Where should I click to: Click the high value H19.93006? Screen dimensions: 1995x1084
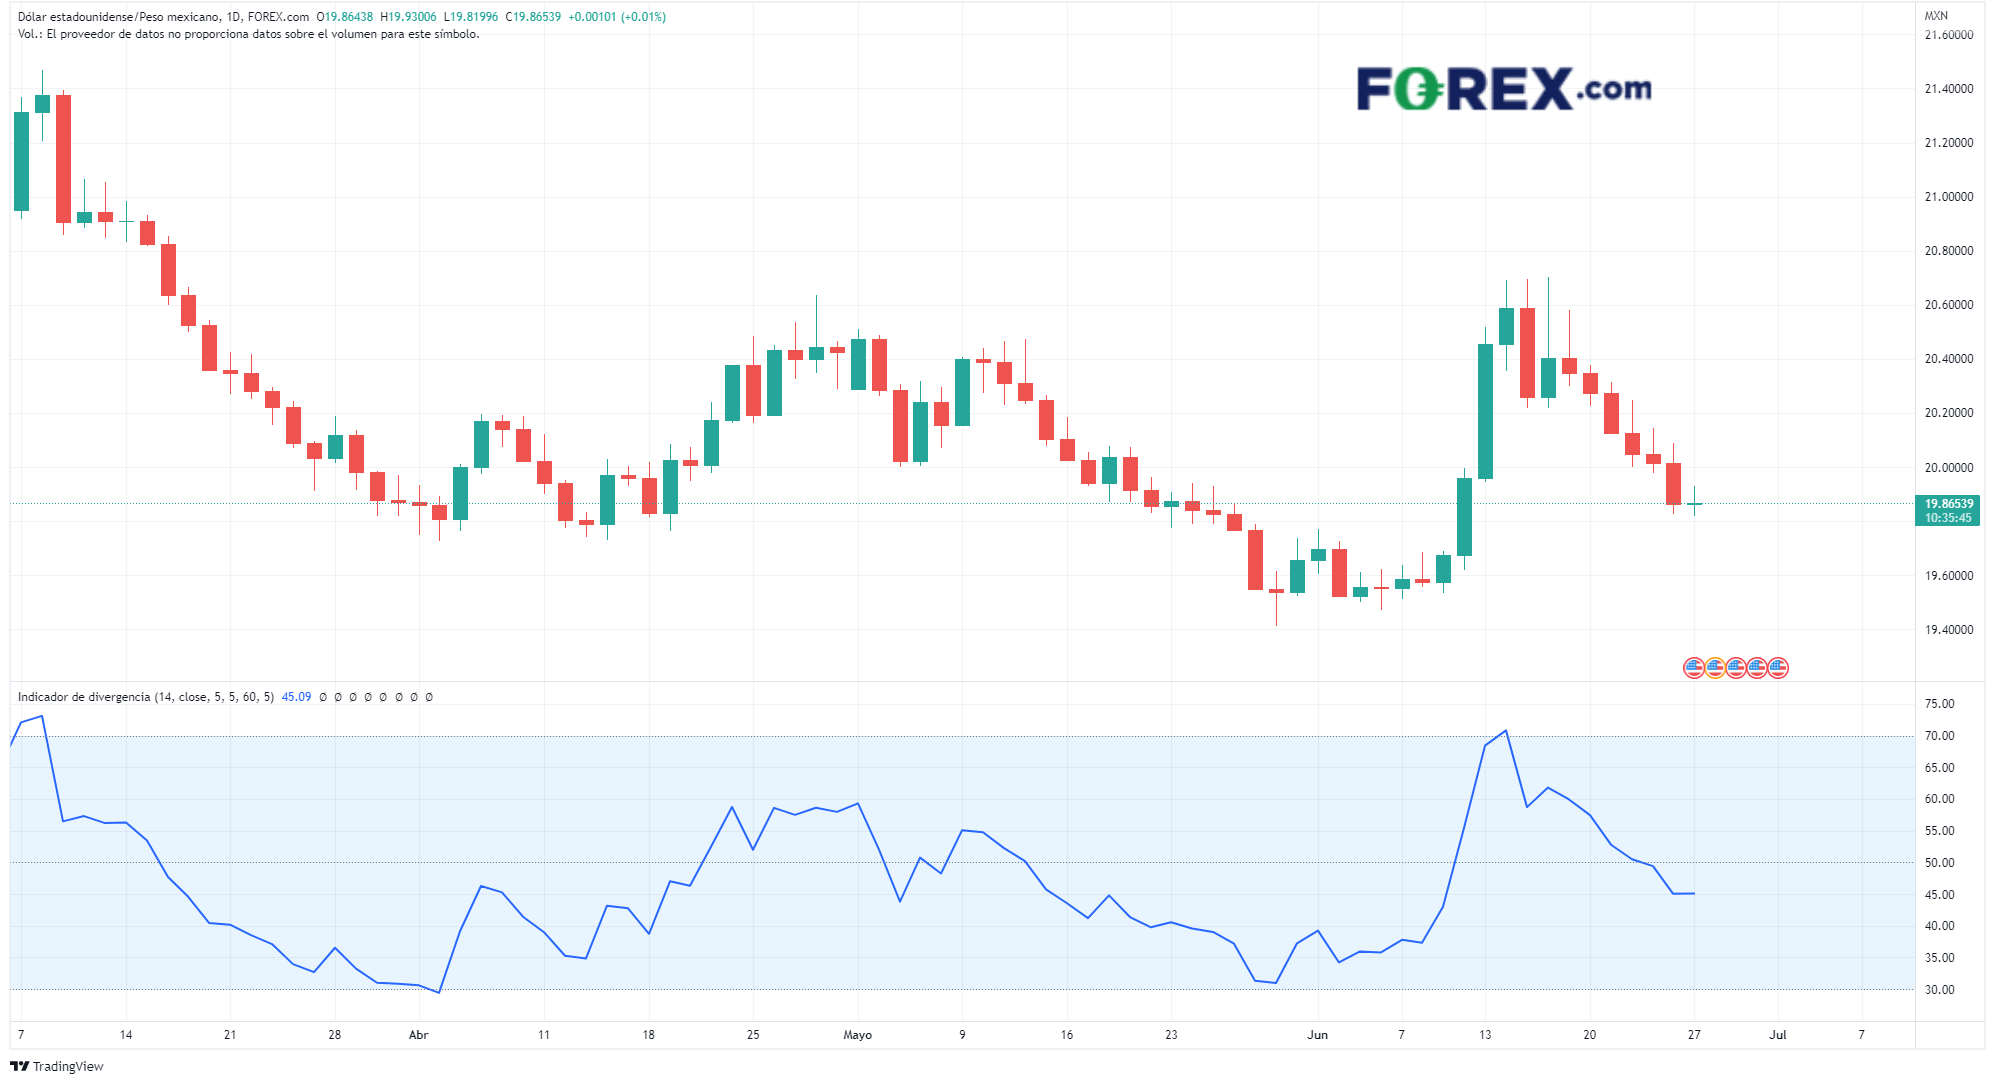[x=408, y=17]
